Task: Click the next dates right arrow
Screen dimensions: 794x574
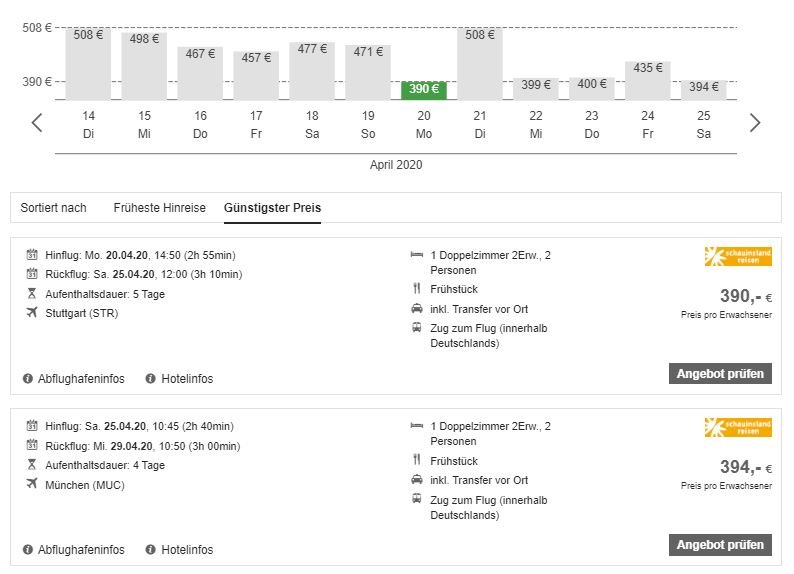Action: pyautogui.click(x=755, y=123)
